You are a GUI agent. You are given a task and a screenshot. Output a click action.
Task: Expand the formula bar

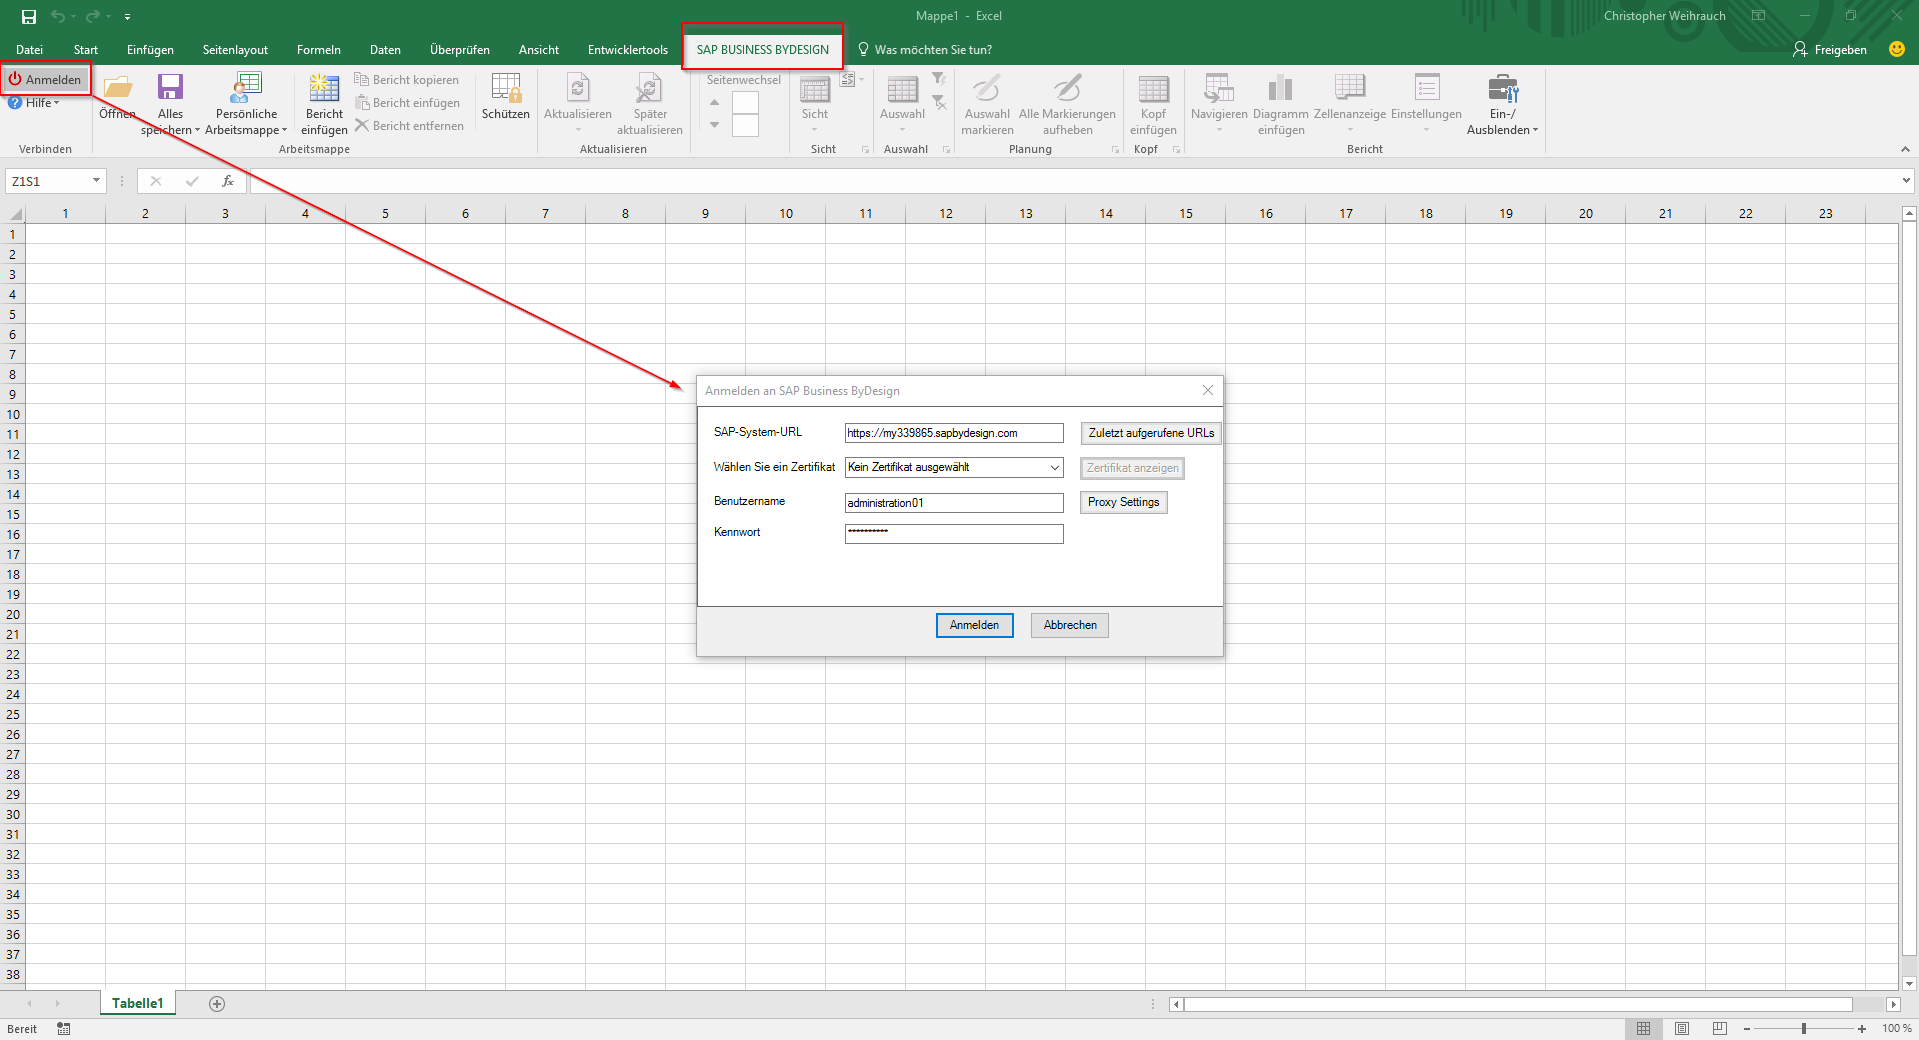[1906, 181]
